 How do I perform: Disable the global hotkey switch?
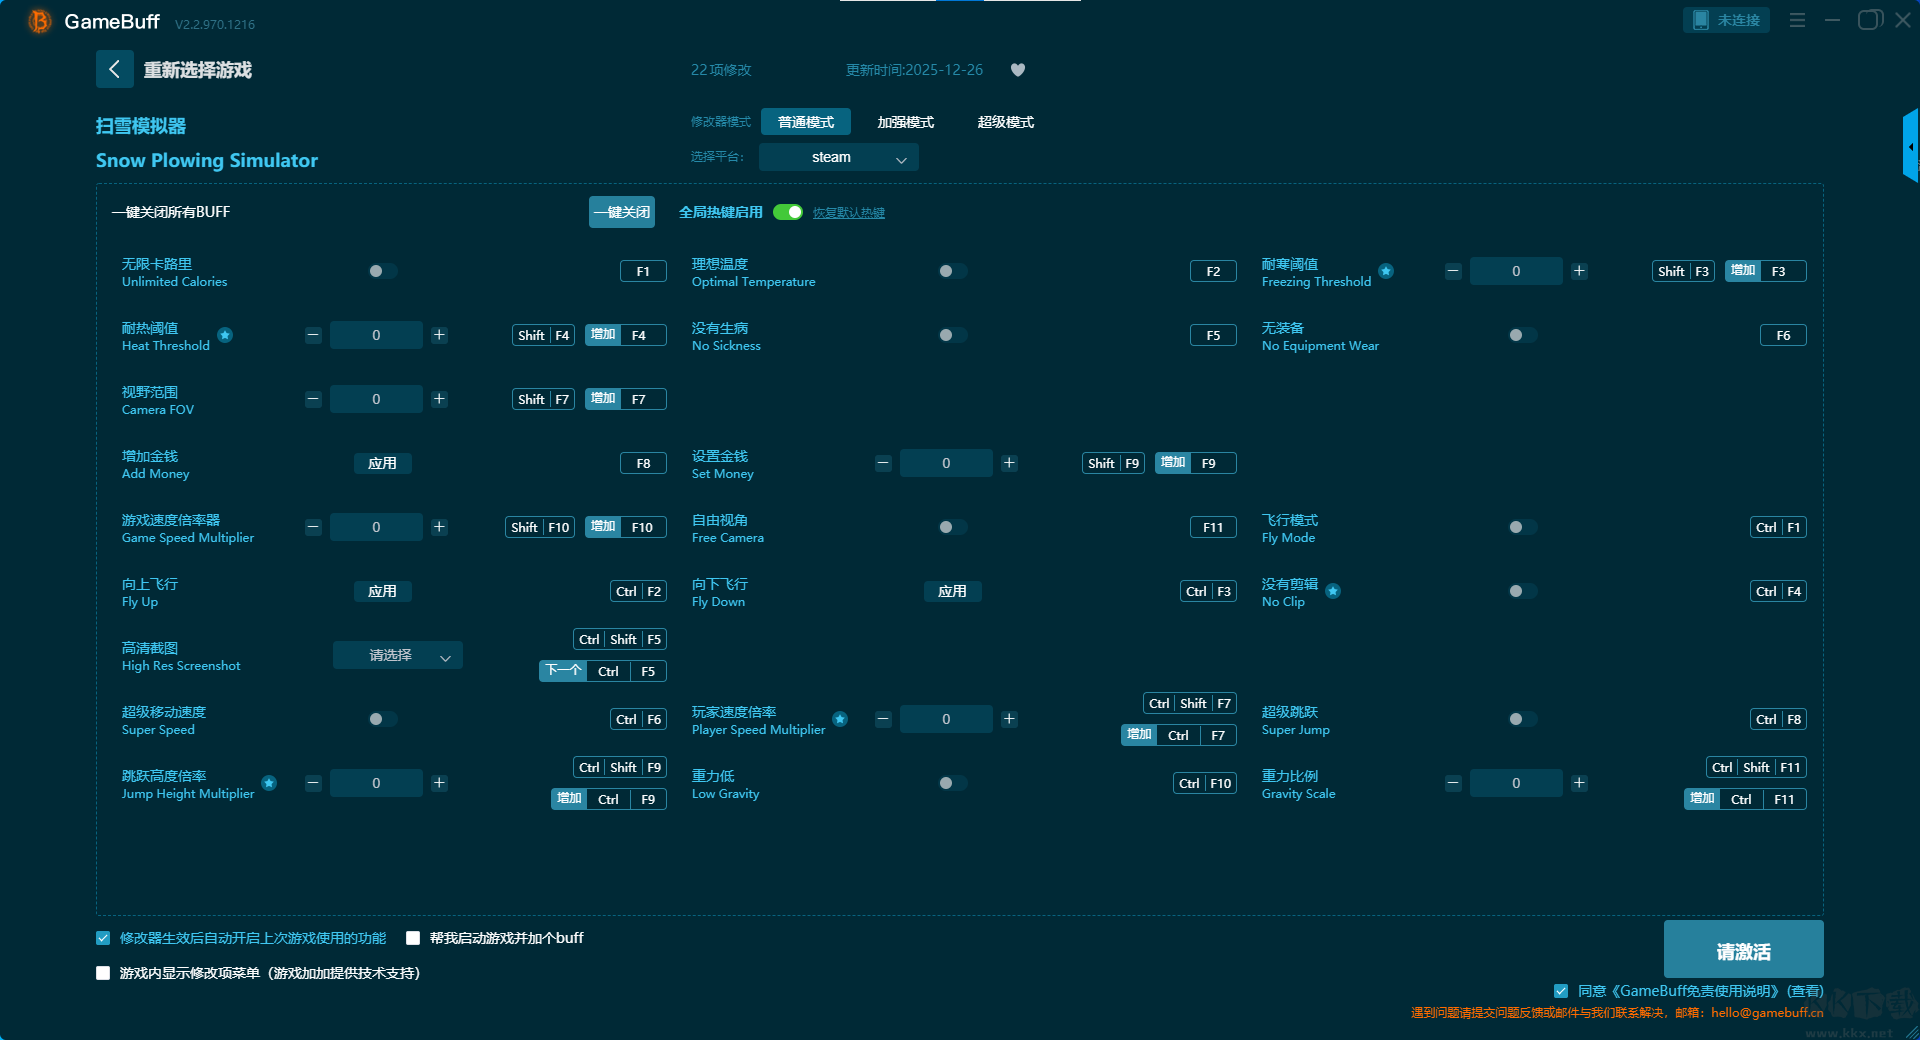point(788,212)
